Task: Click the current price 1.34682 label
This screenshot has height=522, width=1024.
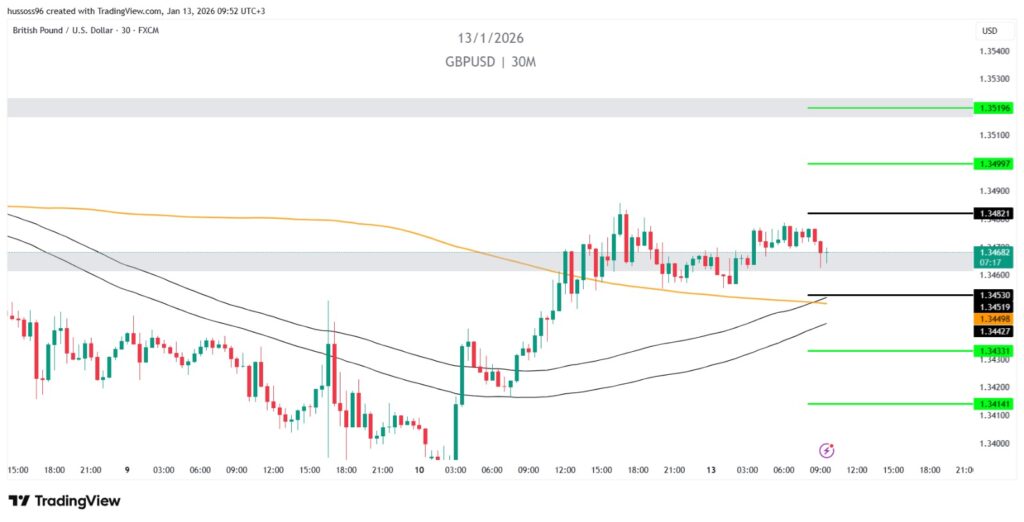Action: tap(996, 256)
